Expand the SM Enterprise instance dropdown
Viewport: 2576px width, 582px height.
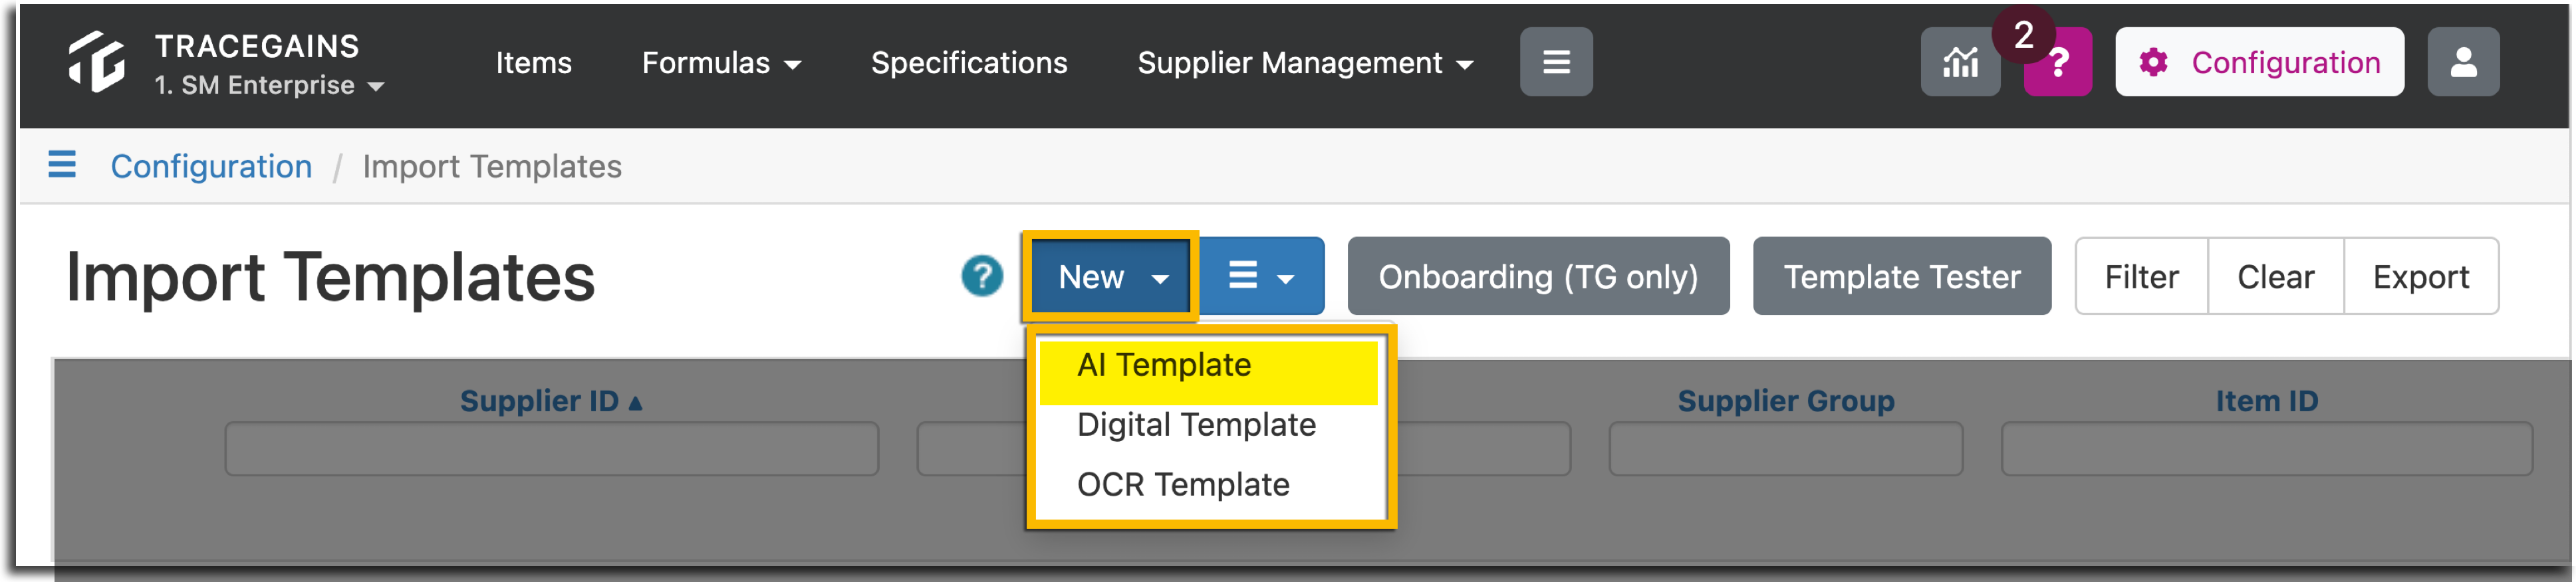269,86
